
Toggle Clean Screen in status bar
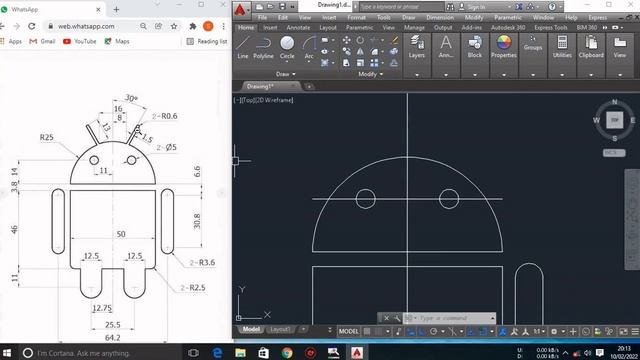click(623, 331)
